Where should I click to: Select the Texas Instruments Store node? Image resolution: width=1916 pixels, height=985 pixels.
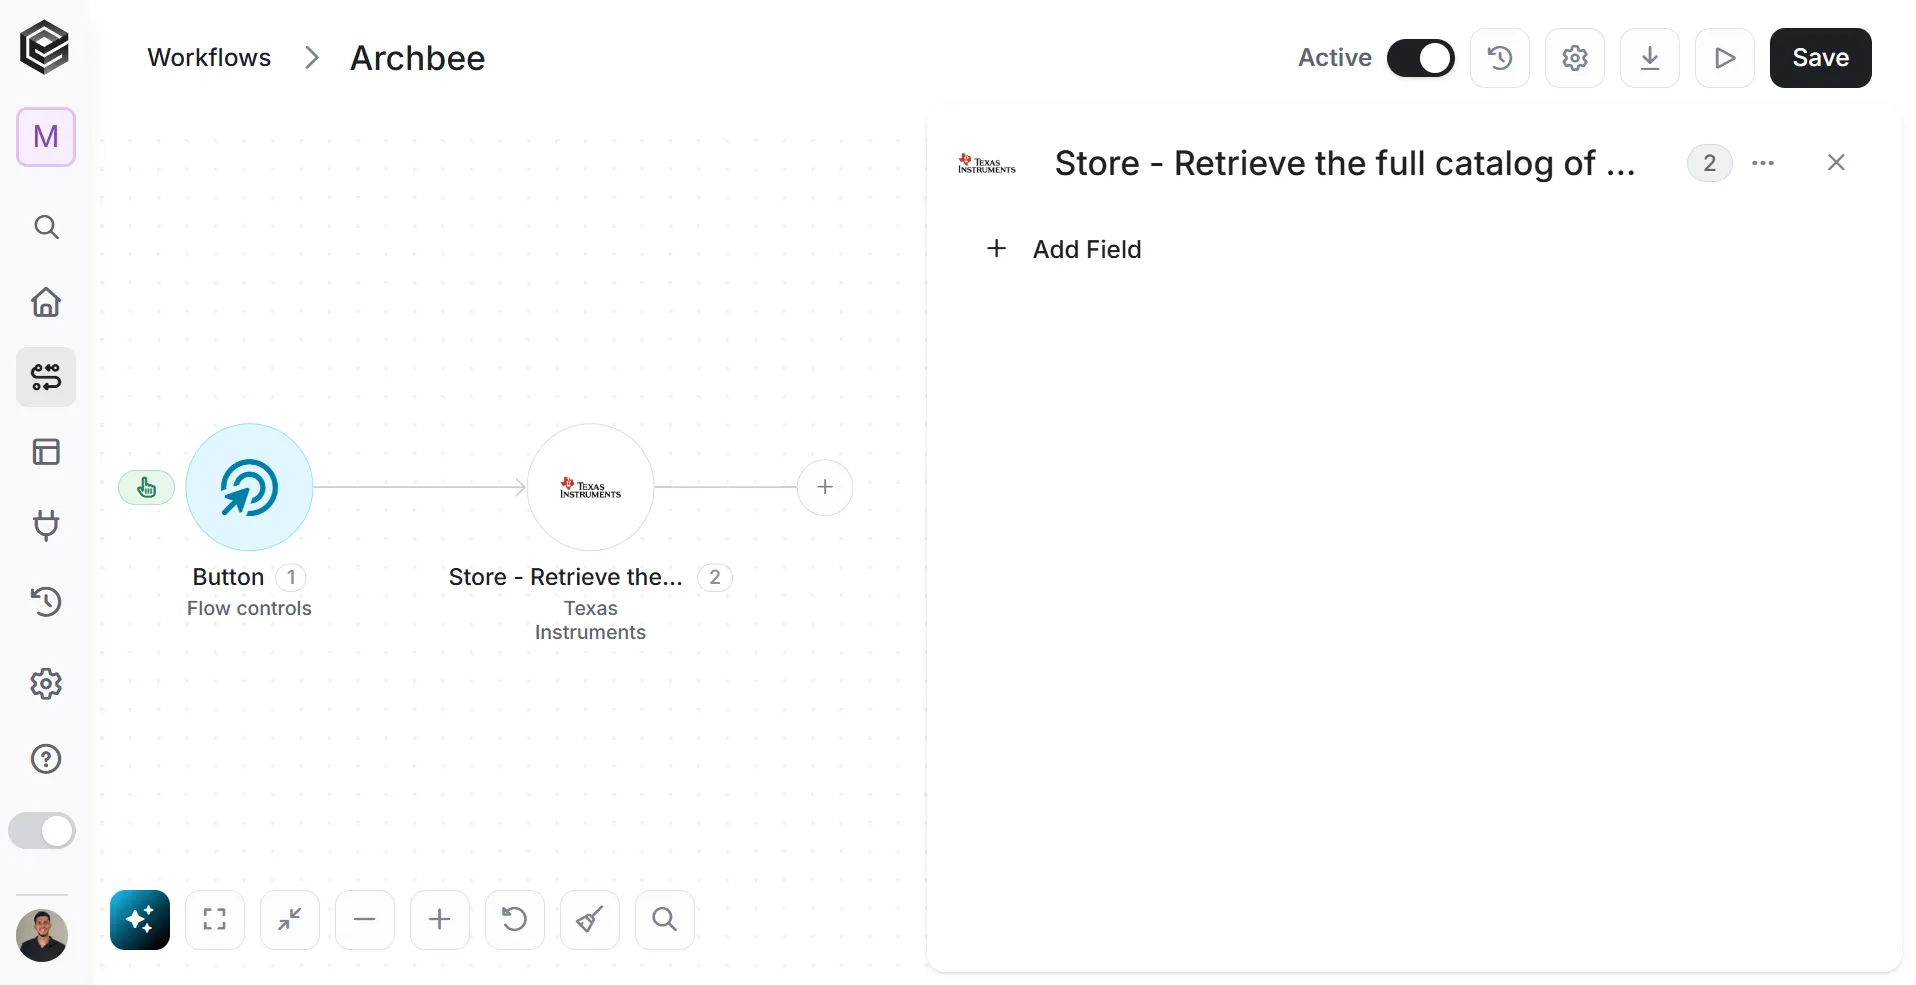591,487
